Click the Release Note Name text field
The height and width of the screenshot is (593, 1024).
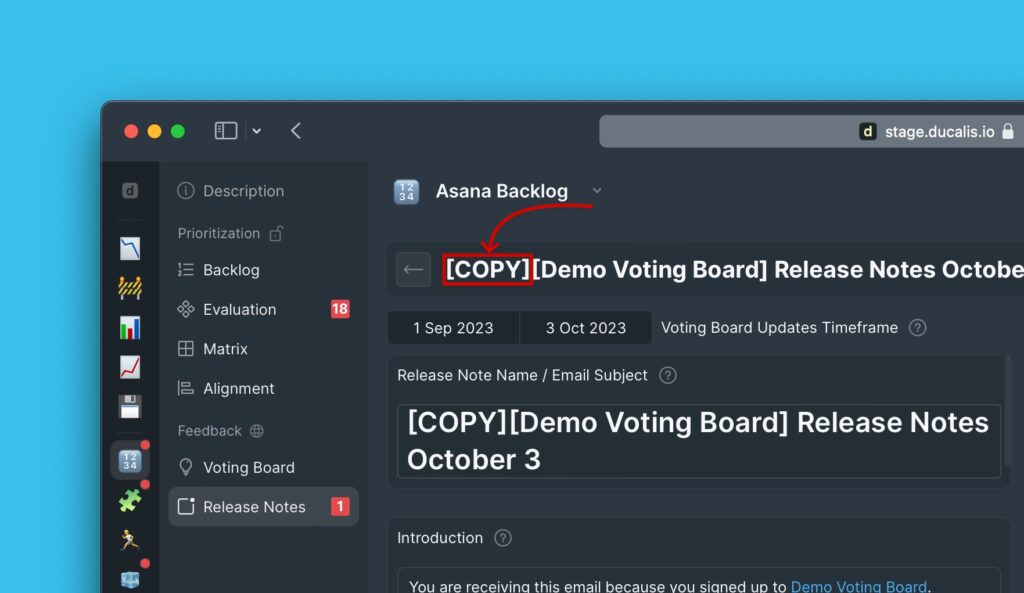click(698, 441)
